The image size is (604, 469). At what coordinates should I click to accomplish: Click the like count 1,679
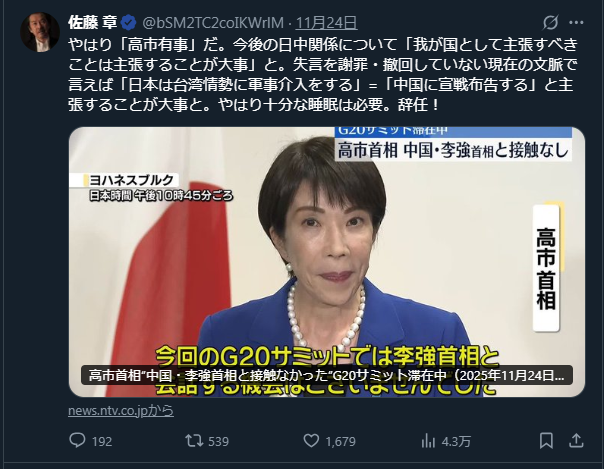pos(340,441)
